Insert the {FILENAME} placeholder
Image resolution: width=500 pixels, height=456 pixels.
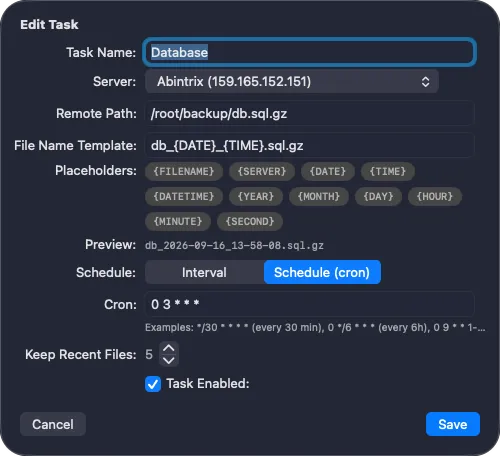pyautogui.click(x=184, y=171)
